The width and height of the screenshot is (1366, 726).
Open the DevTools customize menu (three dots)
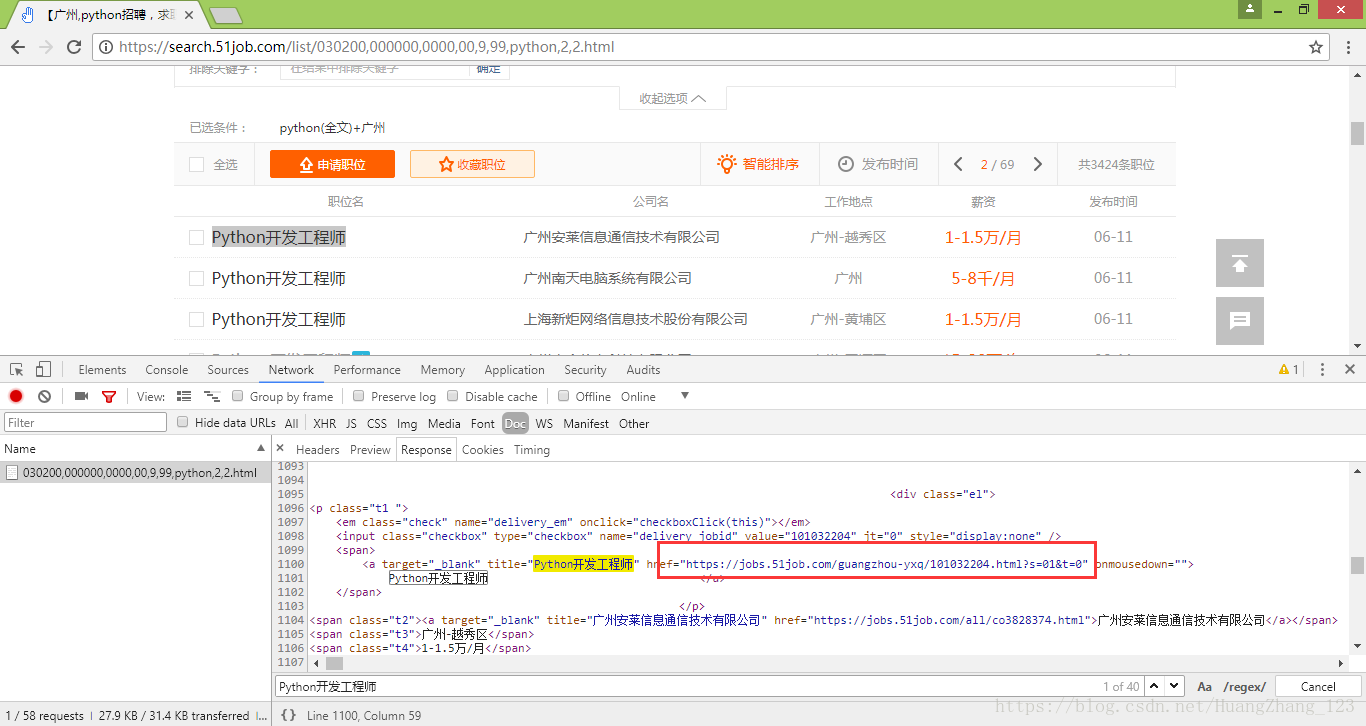tap(1322, 370)
